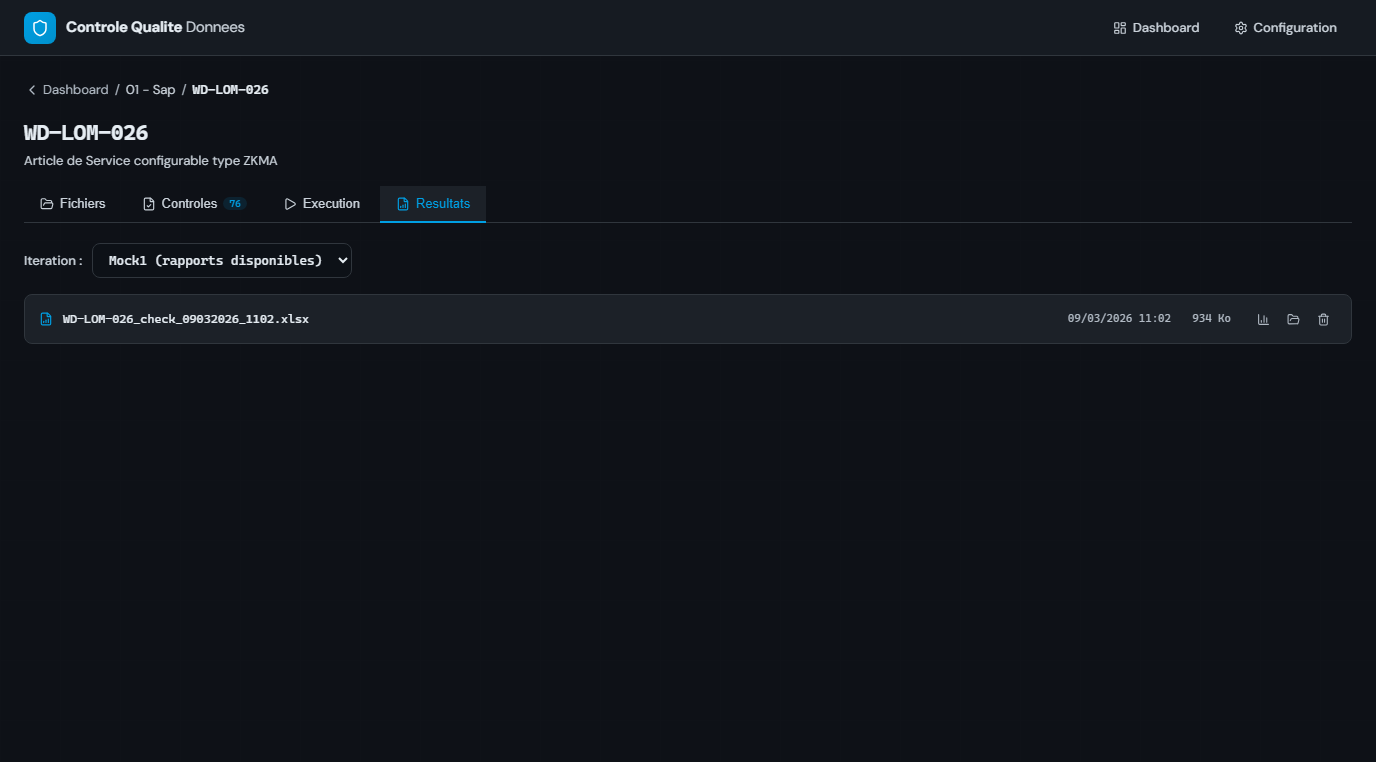
Task: Click the blue shield app logo
Action: pos(40,28)
